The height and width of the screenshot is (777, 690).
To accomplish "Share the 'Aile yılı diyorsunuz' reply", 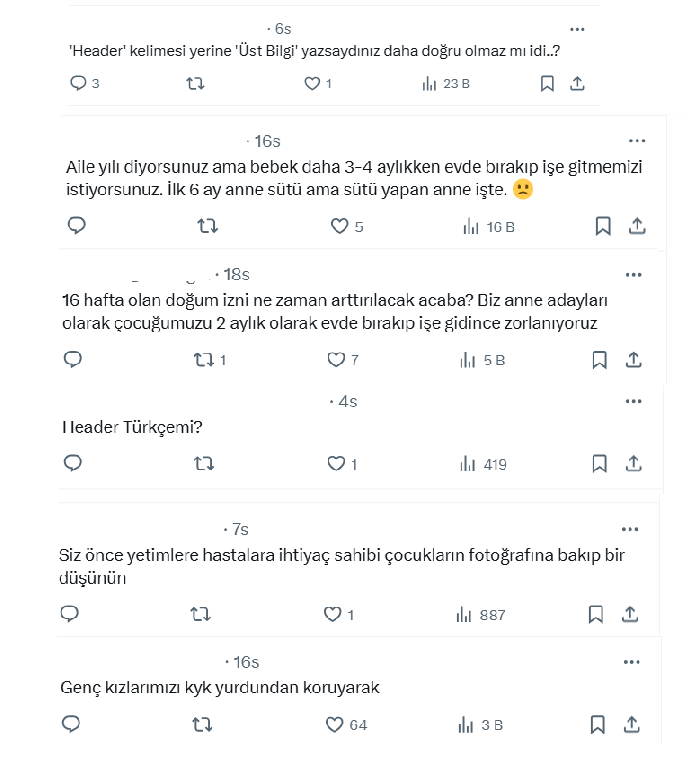I will (x=636, y=227).
